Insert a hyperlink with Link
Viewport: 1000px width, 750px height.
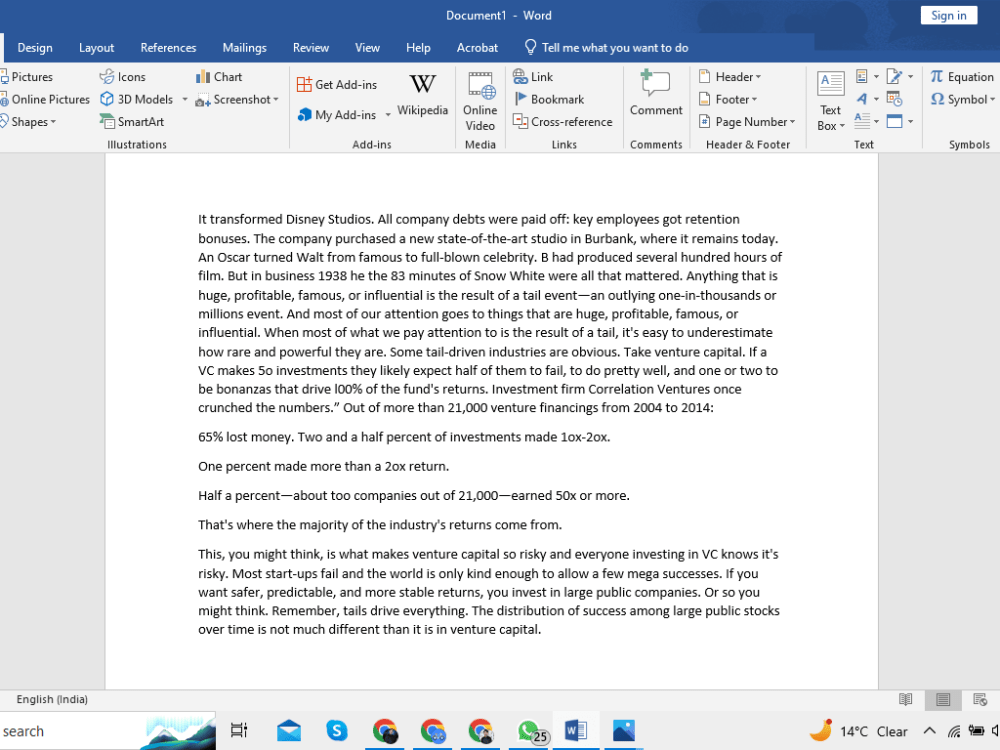(x=533, y=77)
